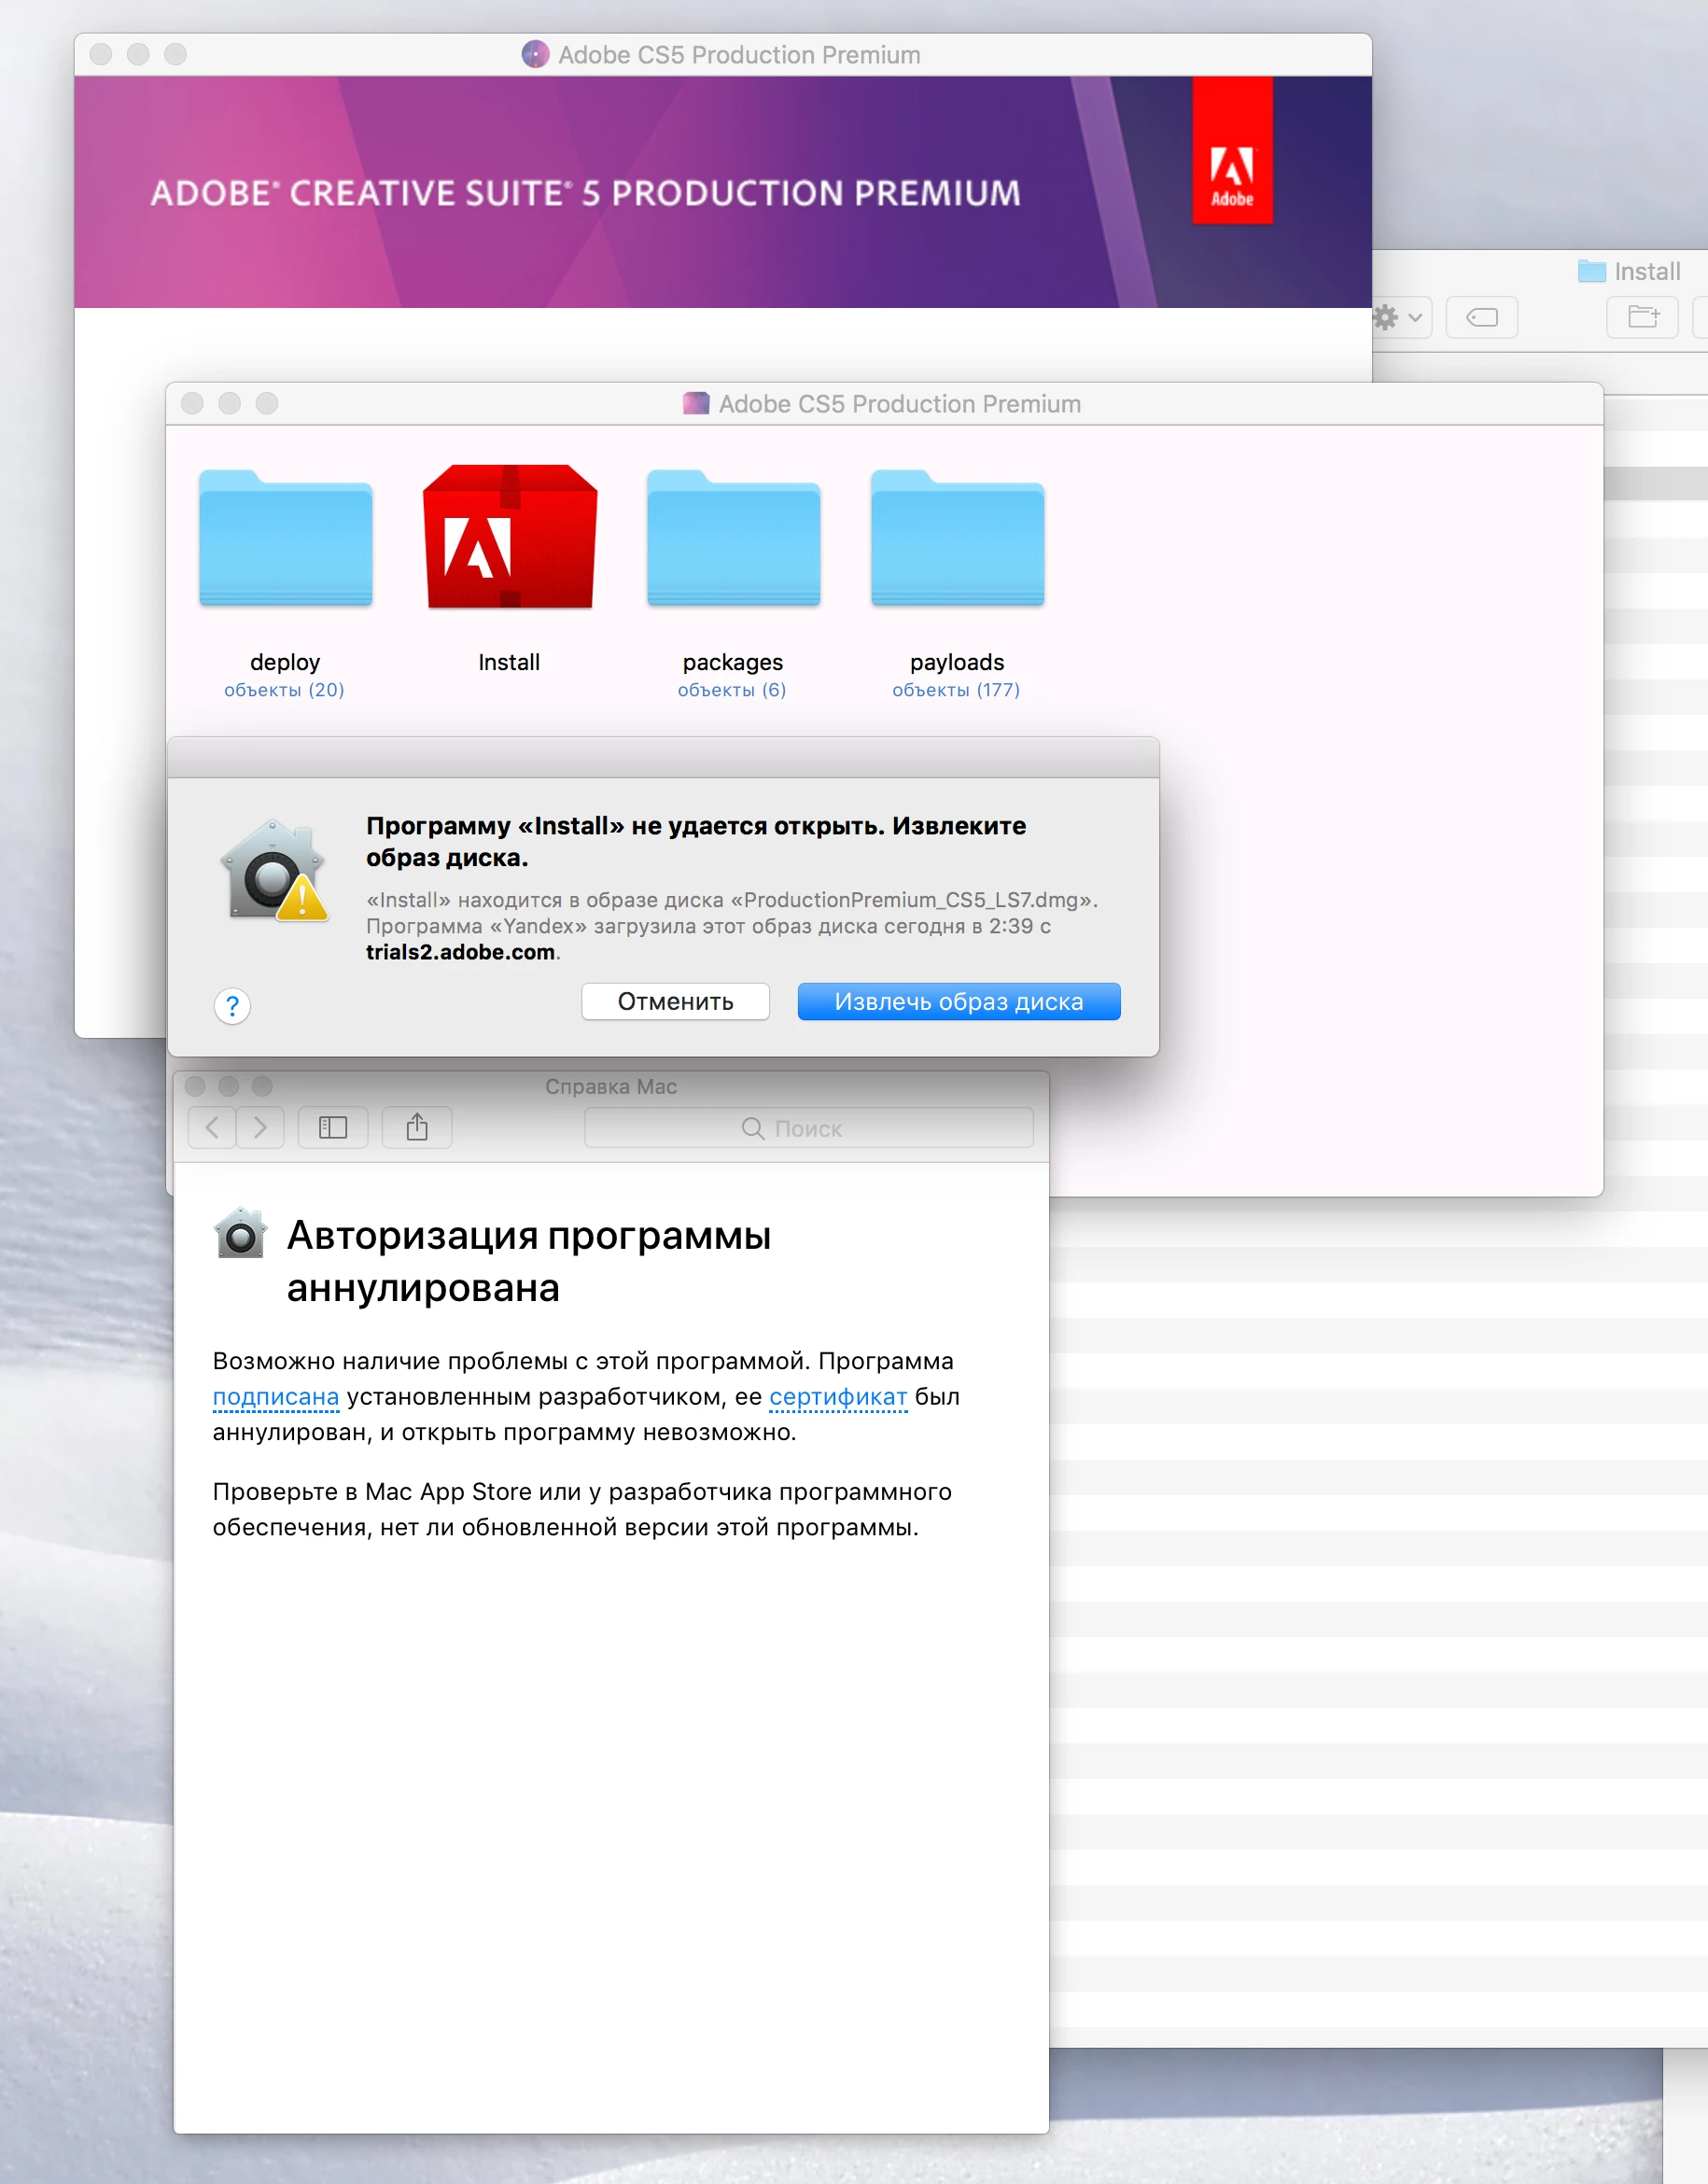Click the 'объекты (177)' count text
This screenshot has width=1708, height=2184.
956,690
